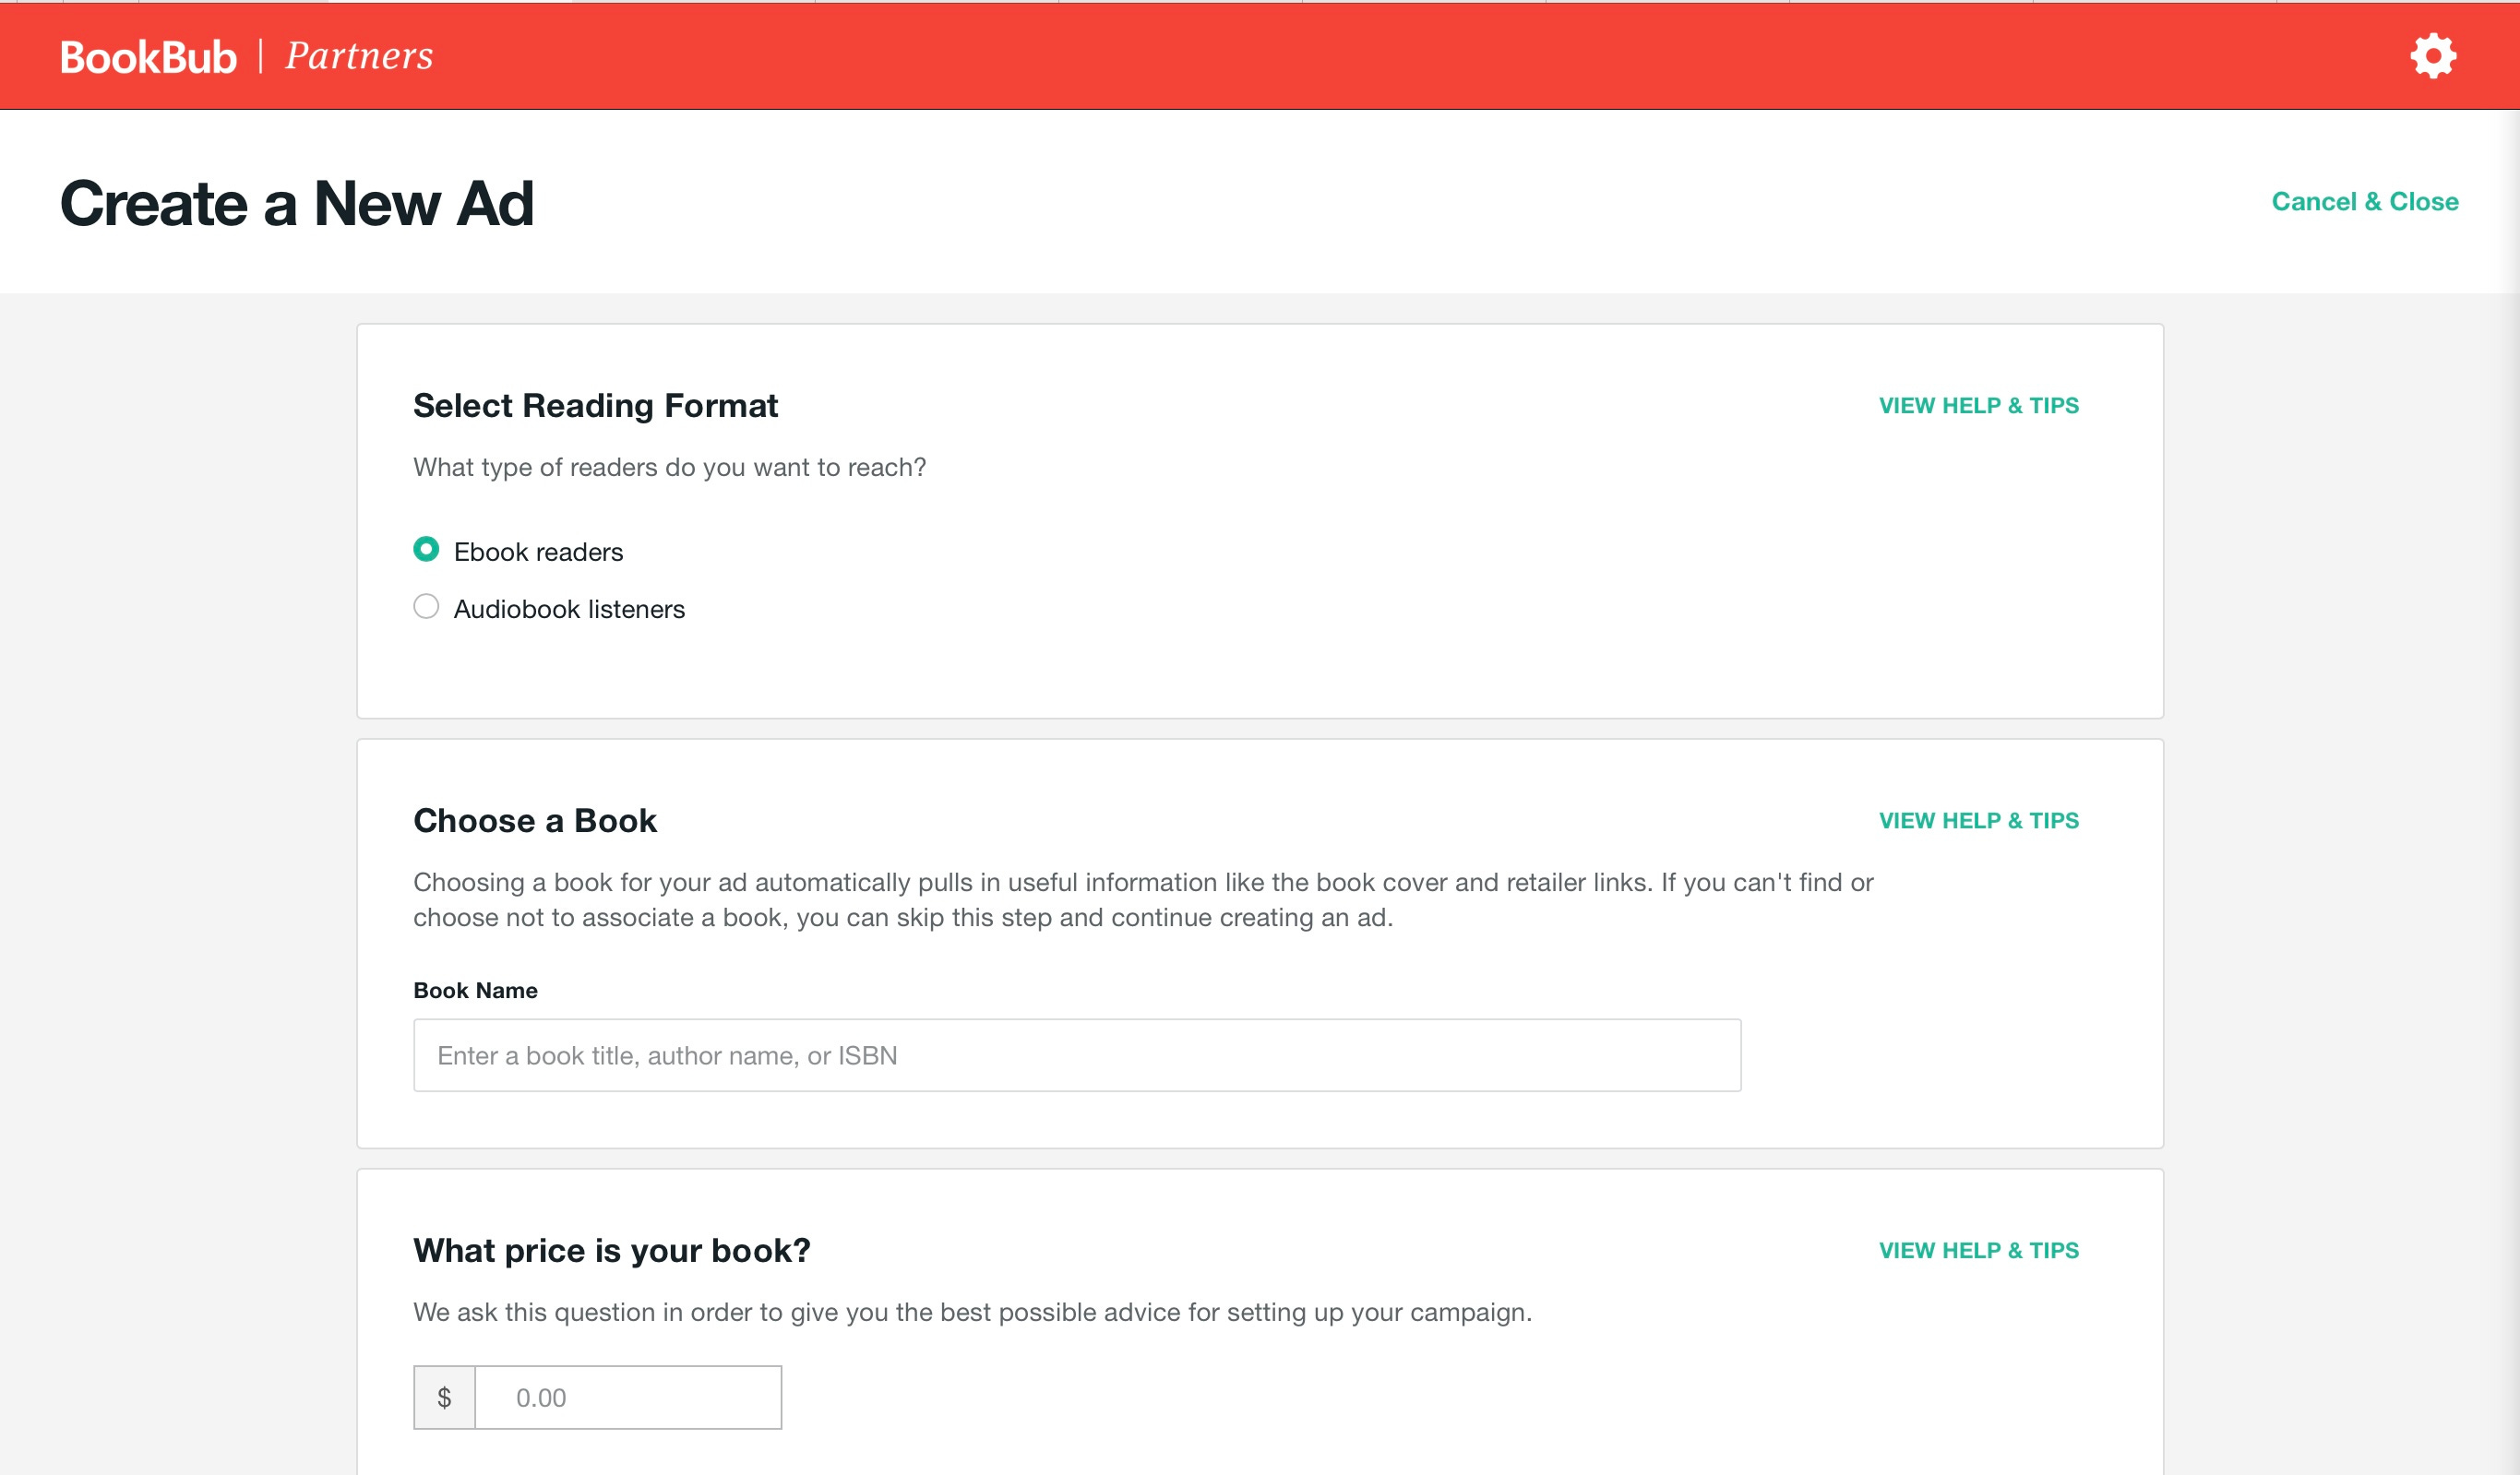This screenshot has width=2520, height=1475.
Task: Click the BookBub logo
Action: (x=148, y=57)
